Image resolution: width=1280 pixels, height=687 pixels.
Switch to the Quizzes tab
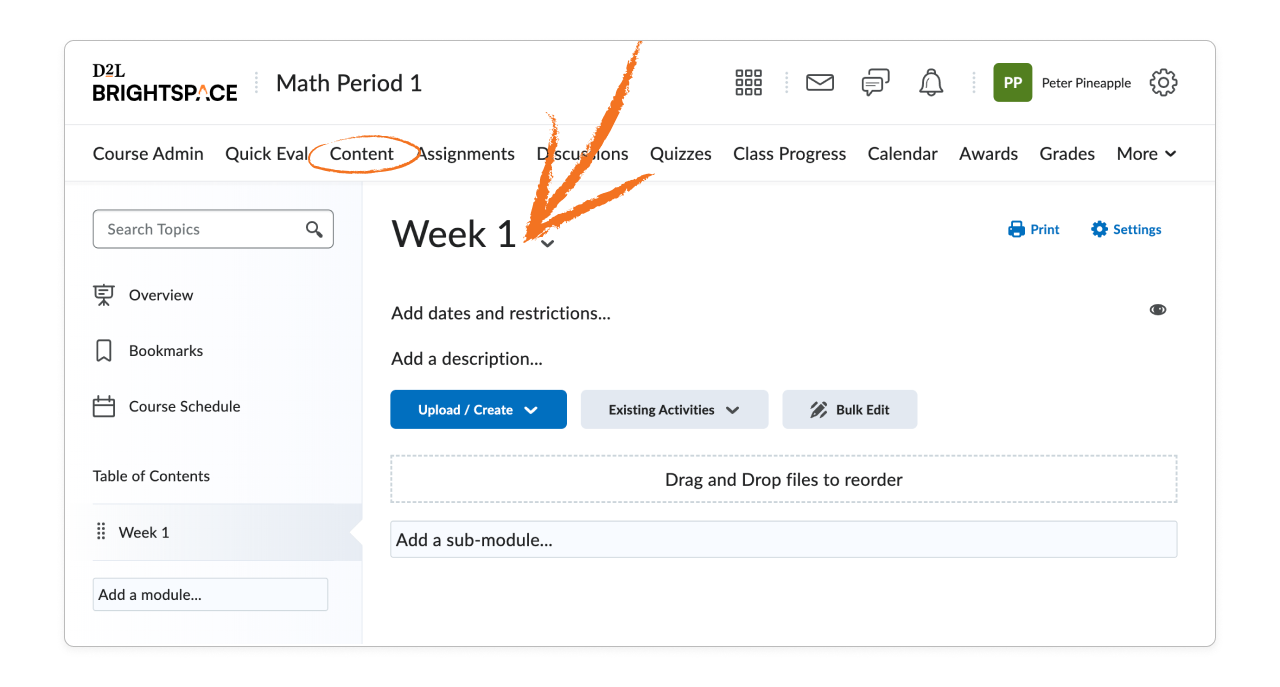pyautogui.click(x=680, y=153)
